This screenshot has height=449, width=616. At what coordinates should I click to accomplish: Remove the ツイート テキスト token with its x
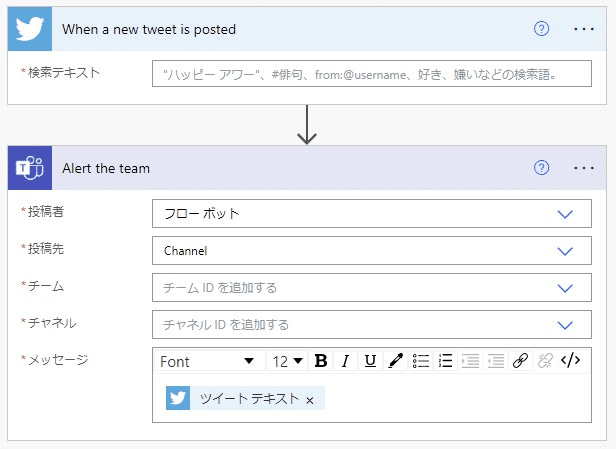310,400
